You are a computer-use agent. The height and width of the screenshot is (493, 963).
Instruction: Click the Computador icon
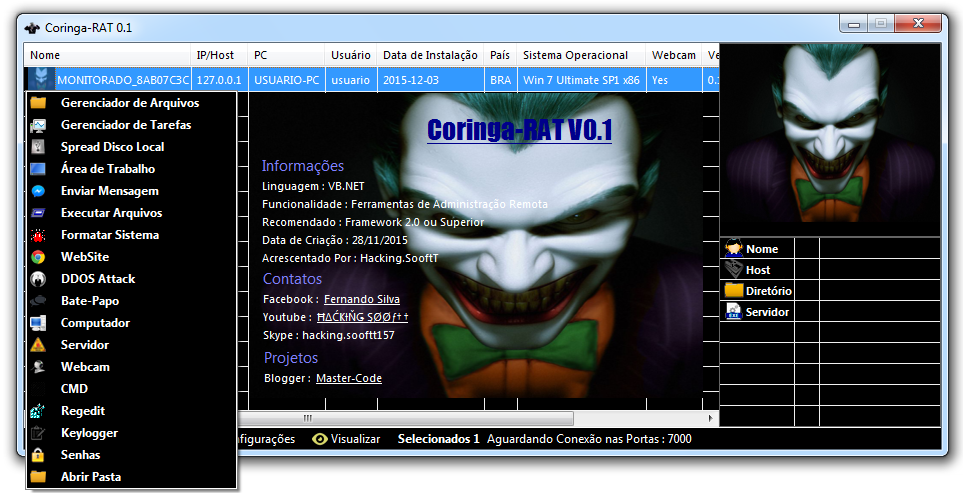38,323
